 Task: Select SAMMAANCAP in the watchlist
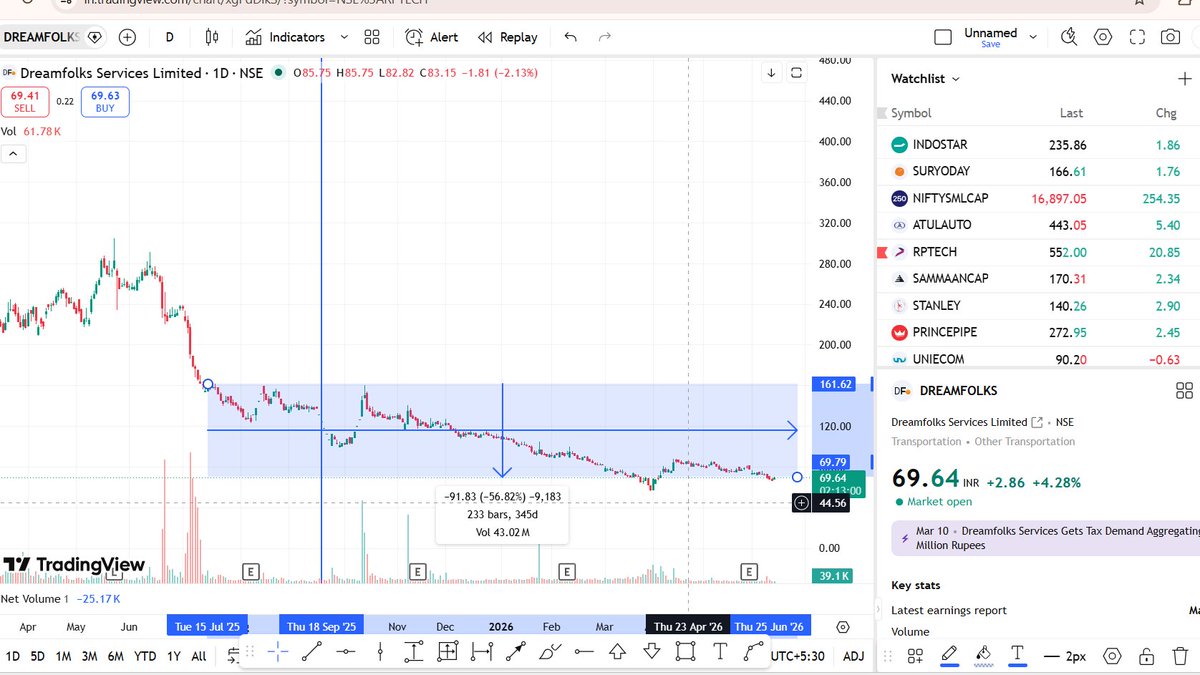pos(1040,278)
